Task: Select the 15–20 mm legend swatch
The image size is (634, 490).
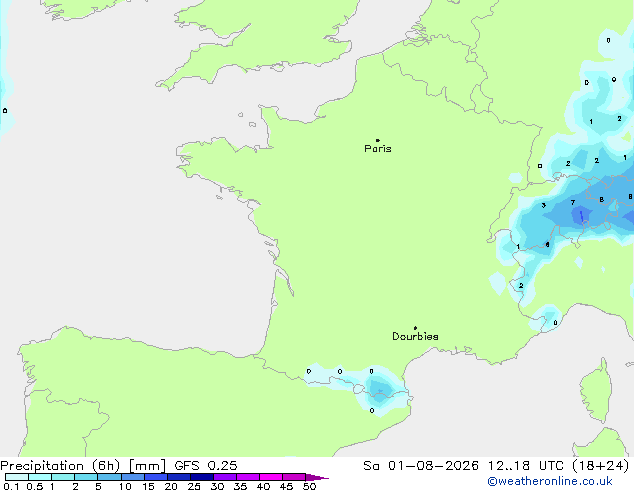Action: 155,477
